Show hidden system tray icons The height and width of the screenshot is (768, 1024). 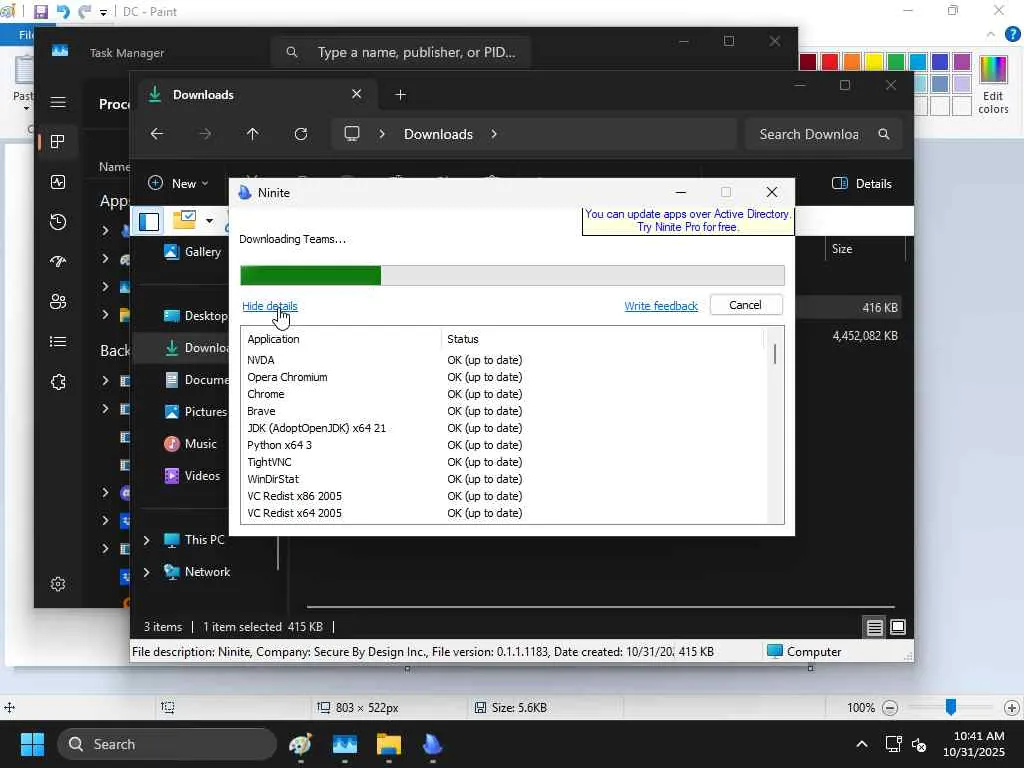coord(862,744)
